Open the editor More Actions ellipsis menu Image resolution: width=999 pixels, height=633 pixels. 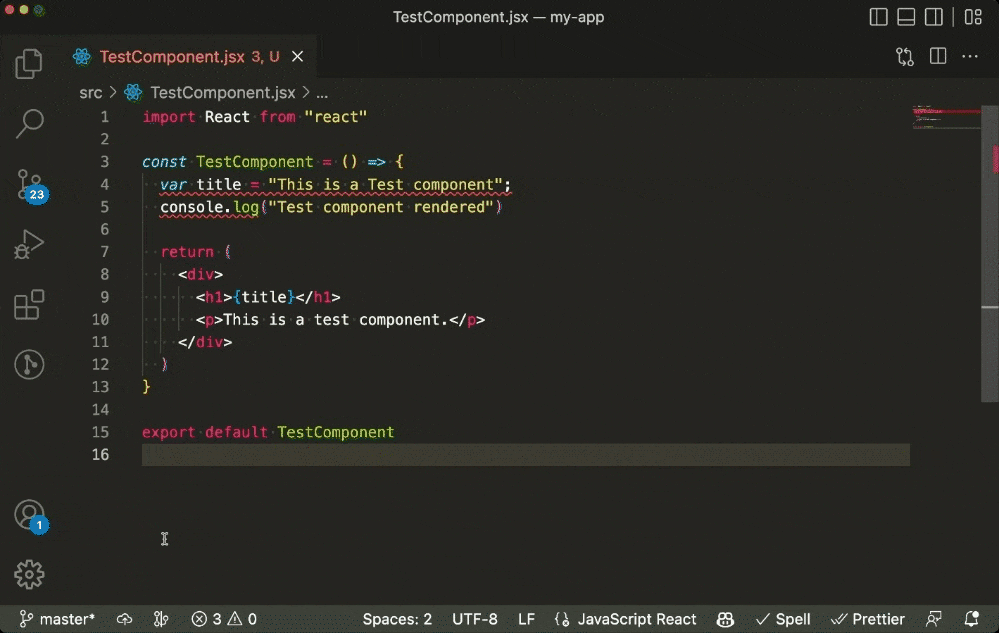(969, 57)
